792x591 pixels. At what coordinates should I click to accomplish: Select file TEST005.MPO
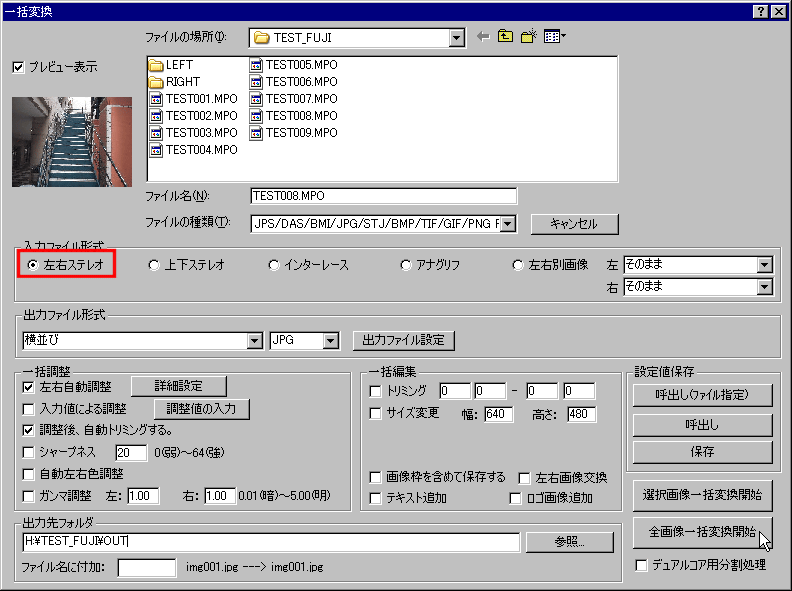click(x=294, y=65)
